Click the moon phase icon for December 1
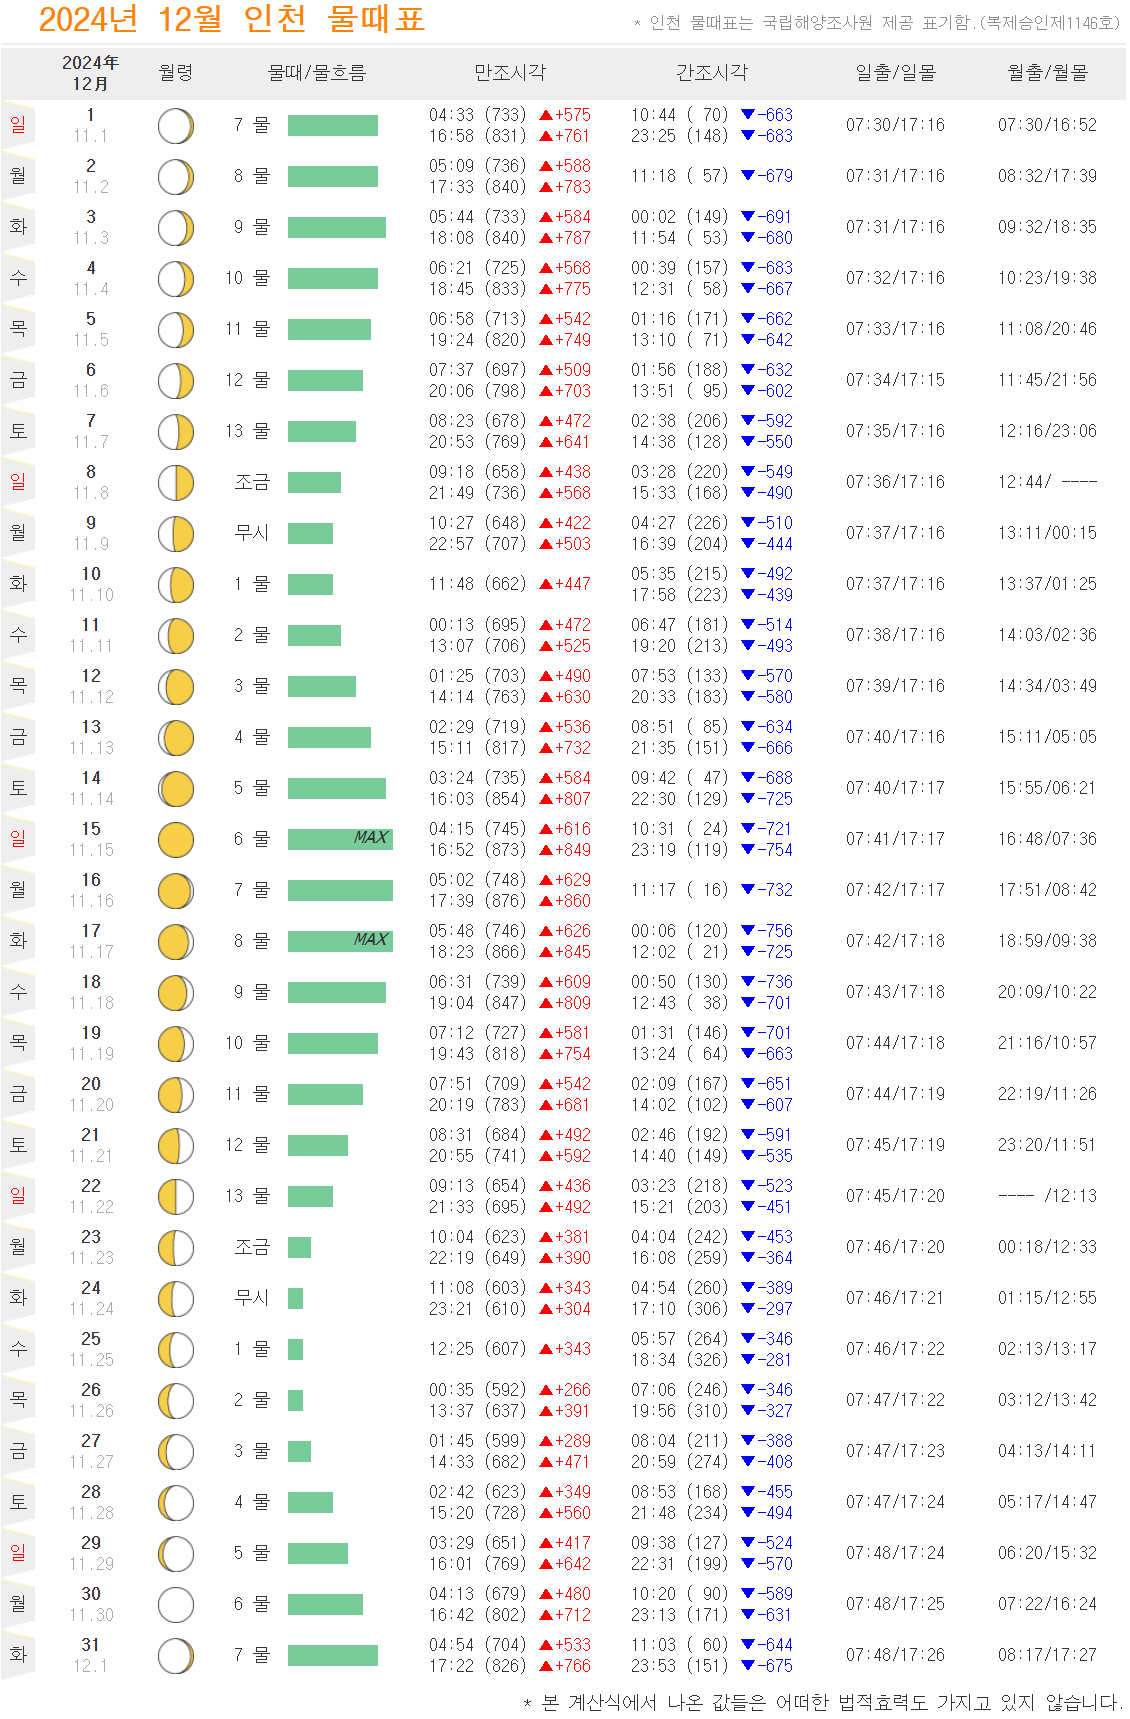This screenshot has height=1719, width=1130. pyautogui.click(x=176, y=126)
